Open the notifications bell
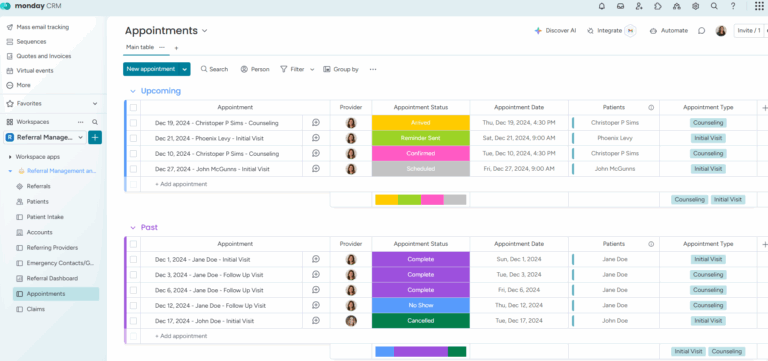 601,6
